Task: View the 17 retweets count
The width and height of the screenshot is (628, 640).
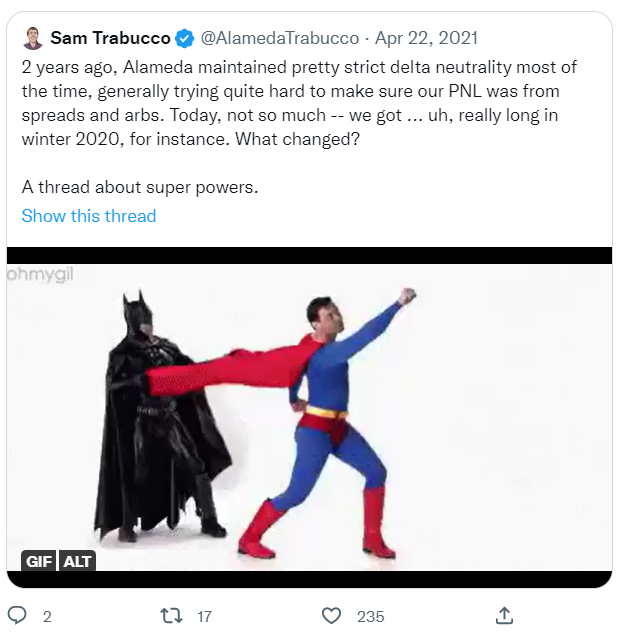Action: point(203,616)
